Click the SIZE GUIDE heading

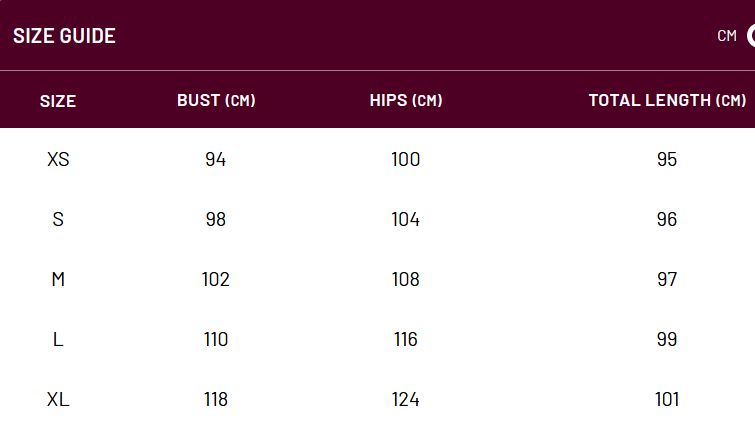(64, 36)
